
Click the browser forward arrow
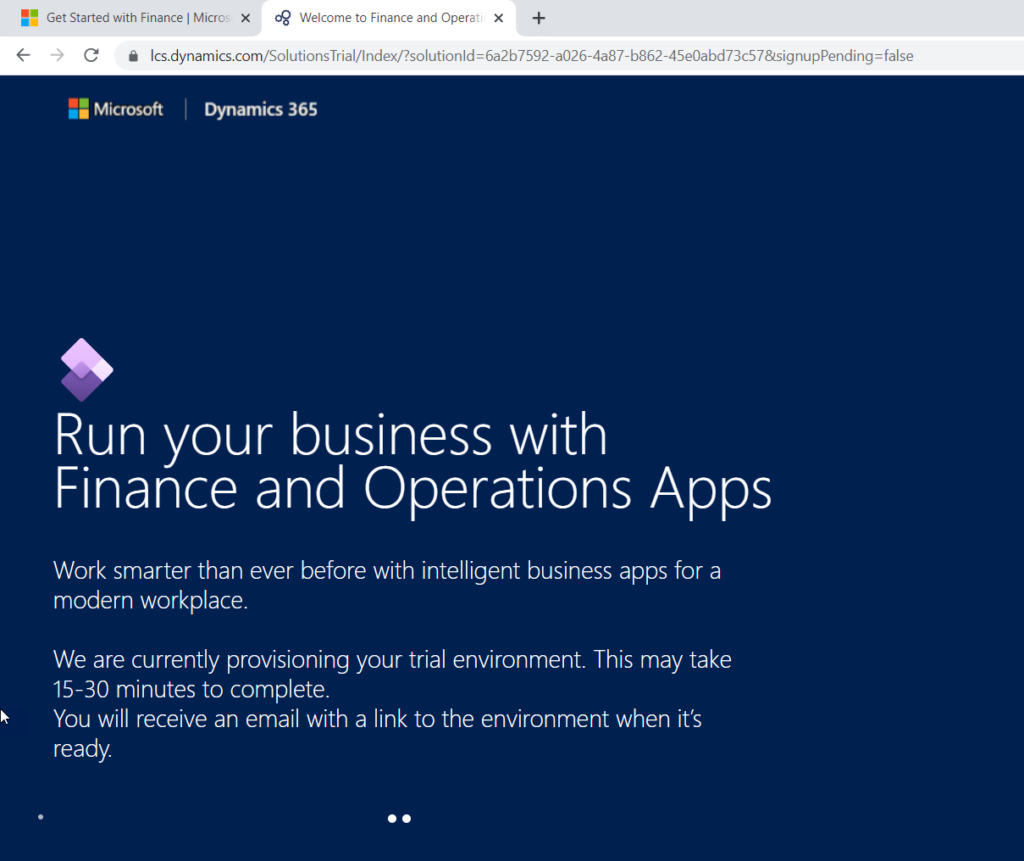pyautogui.click(x=57, y=56)
